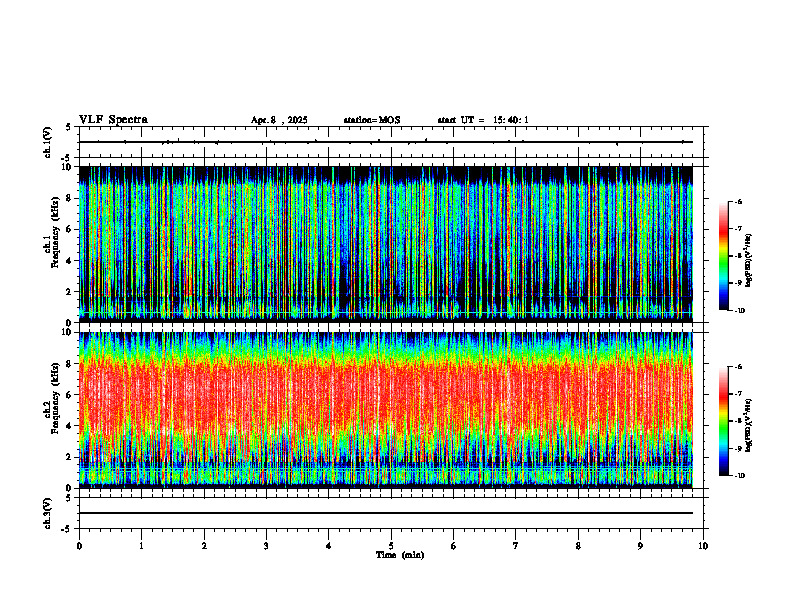Image resolution: width=792 pixels, height=612 pixels.
Task: Click ch.1 colorbar log(PSD) units label
Action: point(749,261)
